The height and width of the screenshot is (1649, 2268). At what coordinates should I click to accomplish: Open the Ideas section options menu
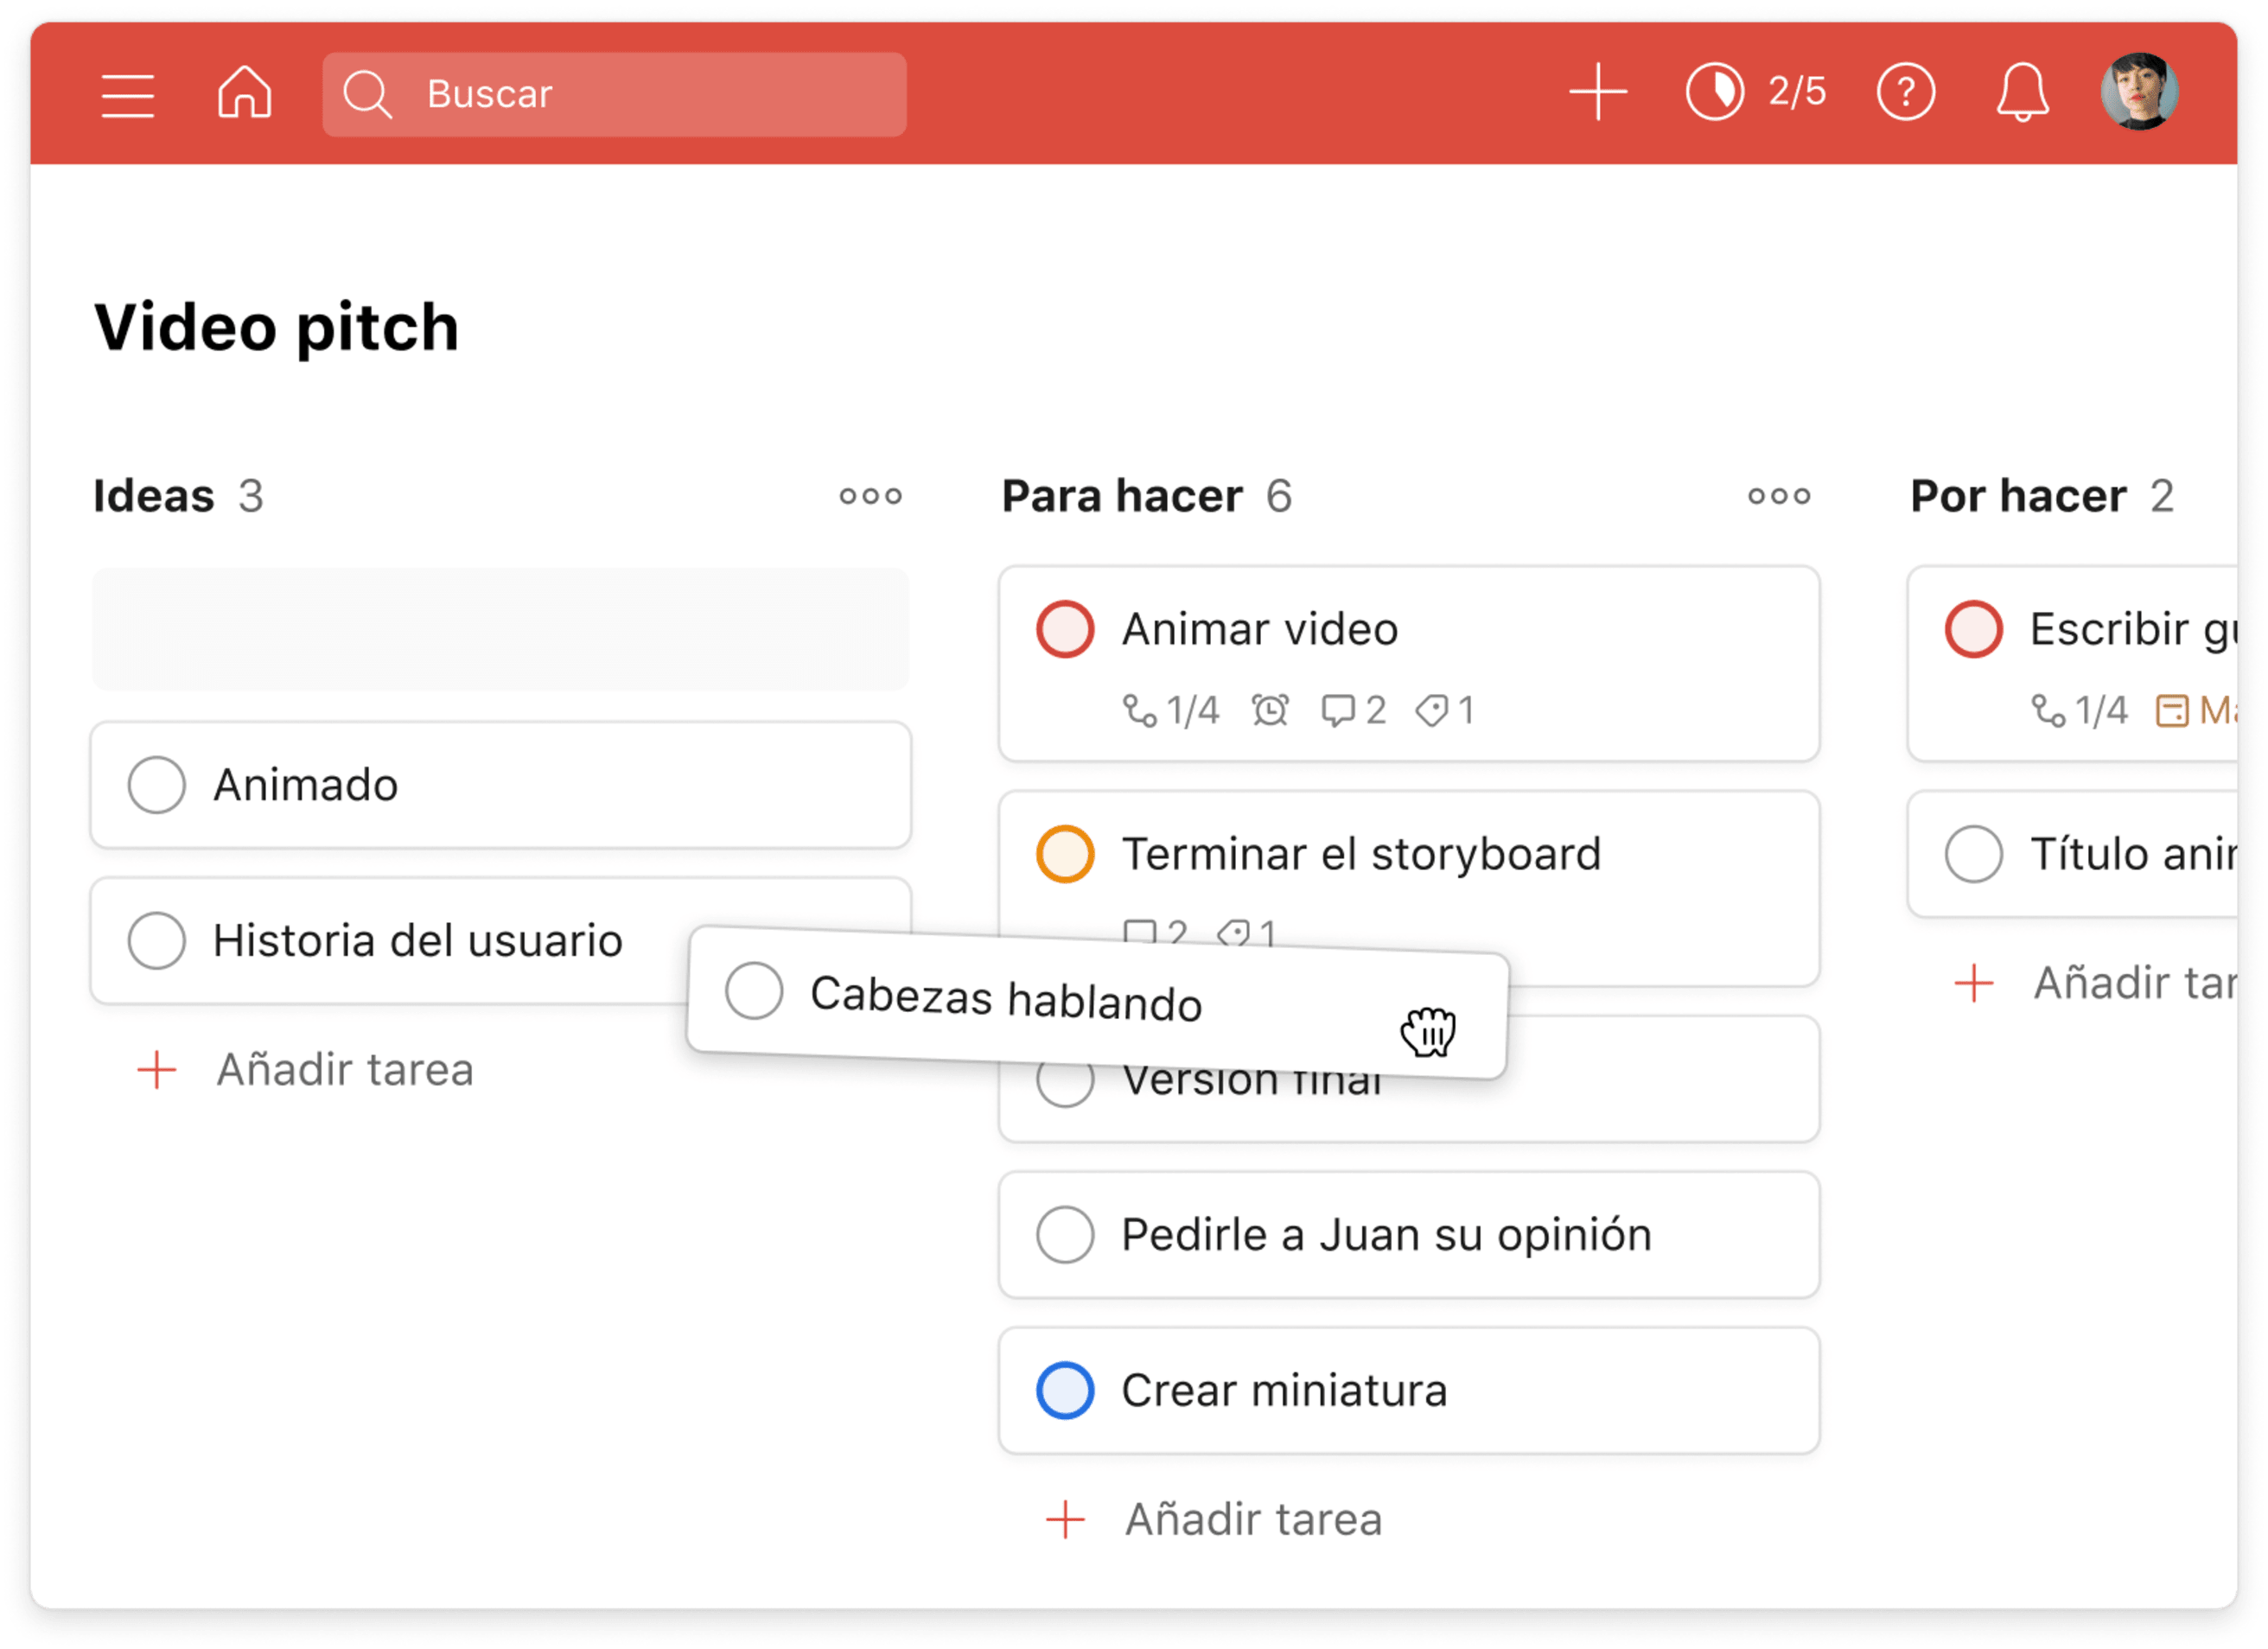[x=870, y=497]
